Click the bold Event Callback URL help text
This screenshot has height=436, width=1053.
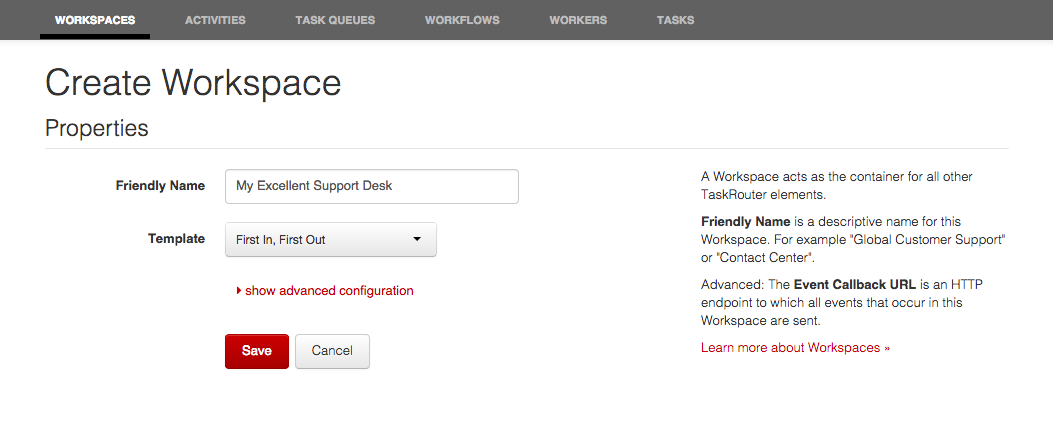[854, 285]
